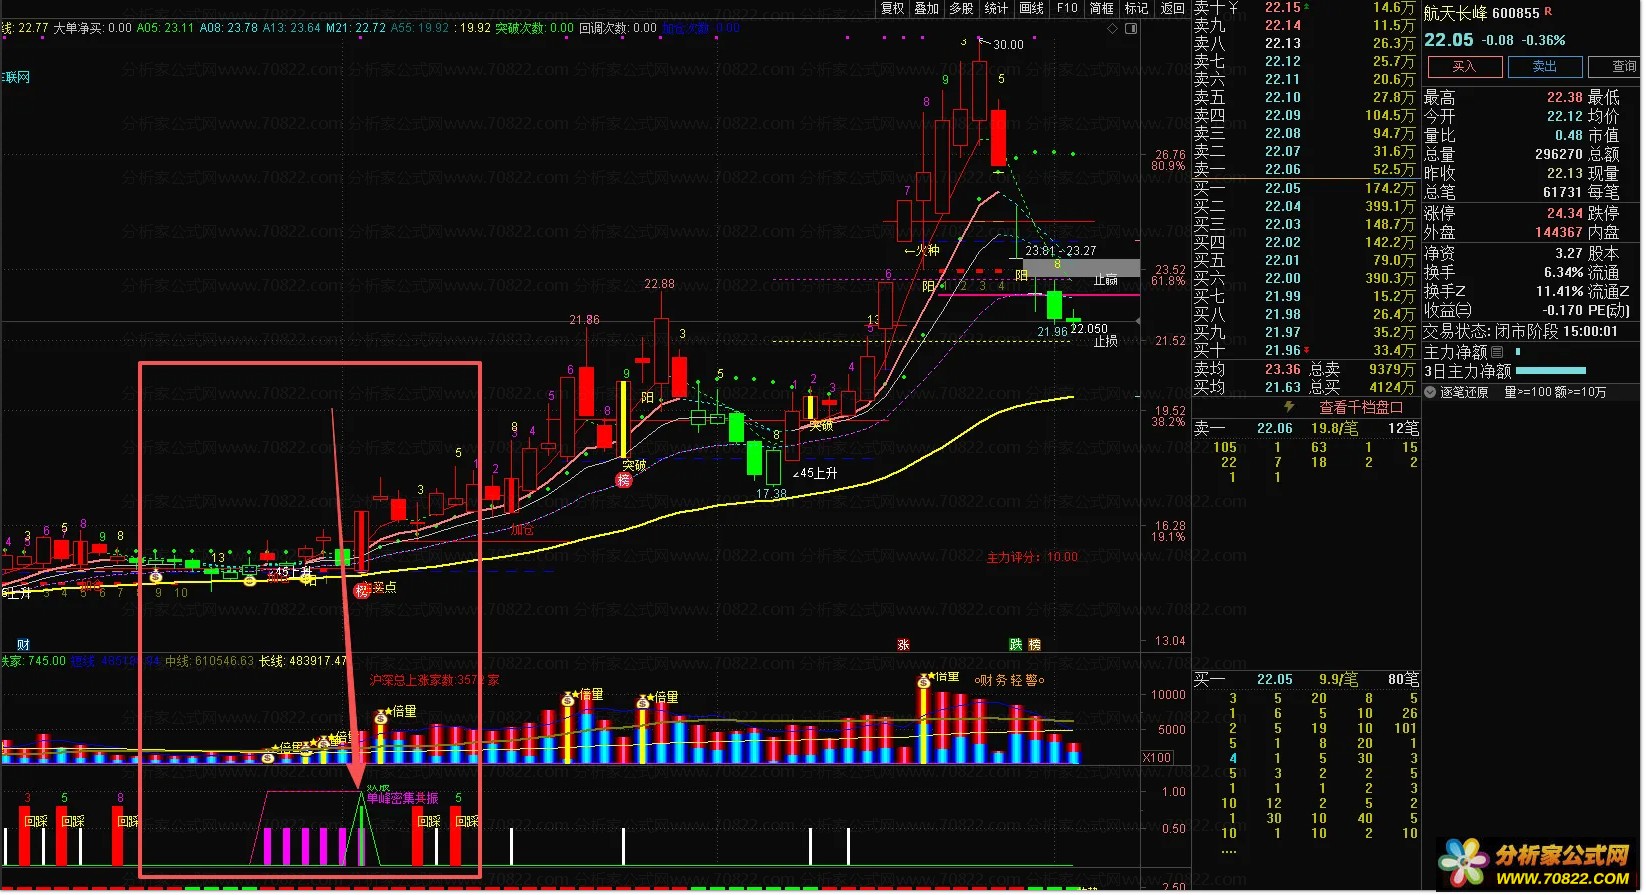Viewport: 1646px width, 895px height.
Task: Click the 火种 chart annotation
Action: click(922, 251)
